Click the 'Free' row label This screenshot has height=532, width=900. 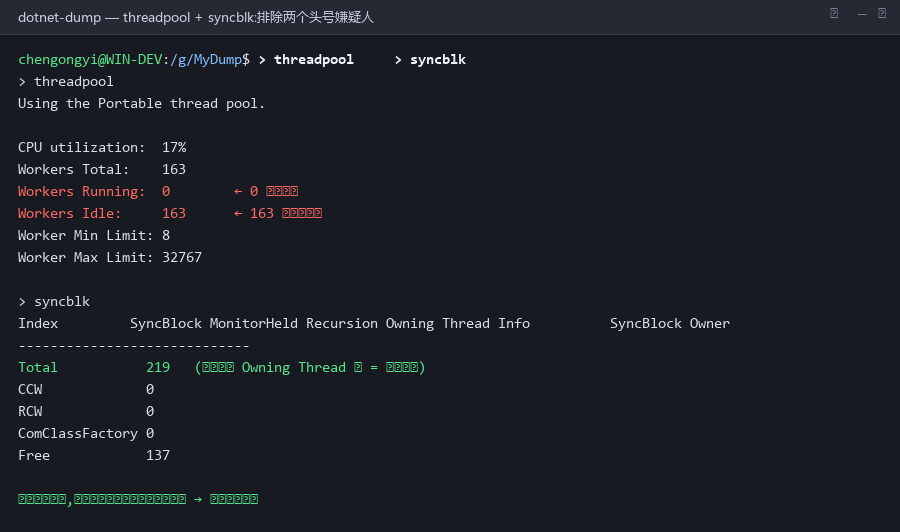click(34, 455)
